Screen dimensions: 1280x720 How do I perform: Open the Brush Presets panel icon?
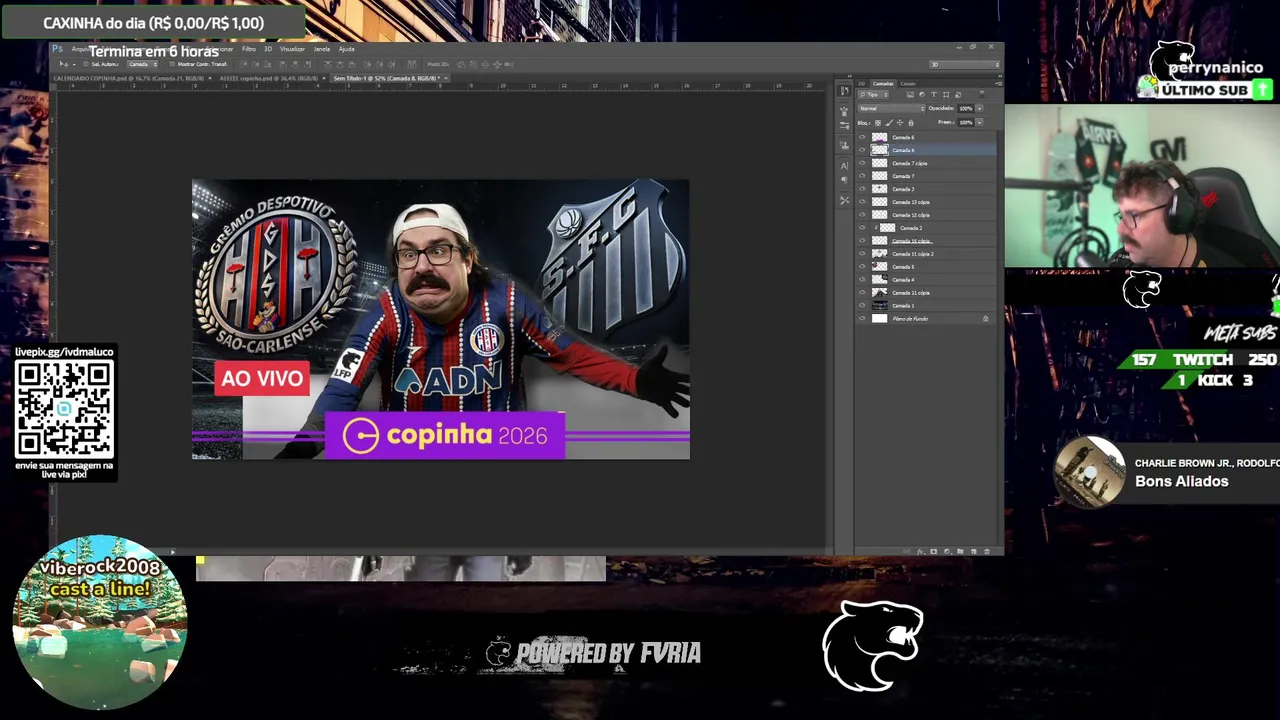(845, 125)
